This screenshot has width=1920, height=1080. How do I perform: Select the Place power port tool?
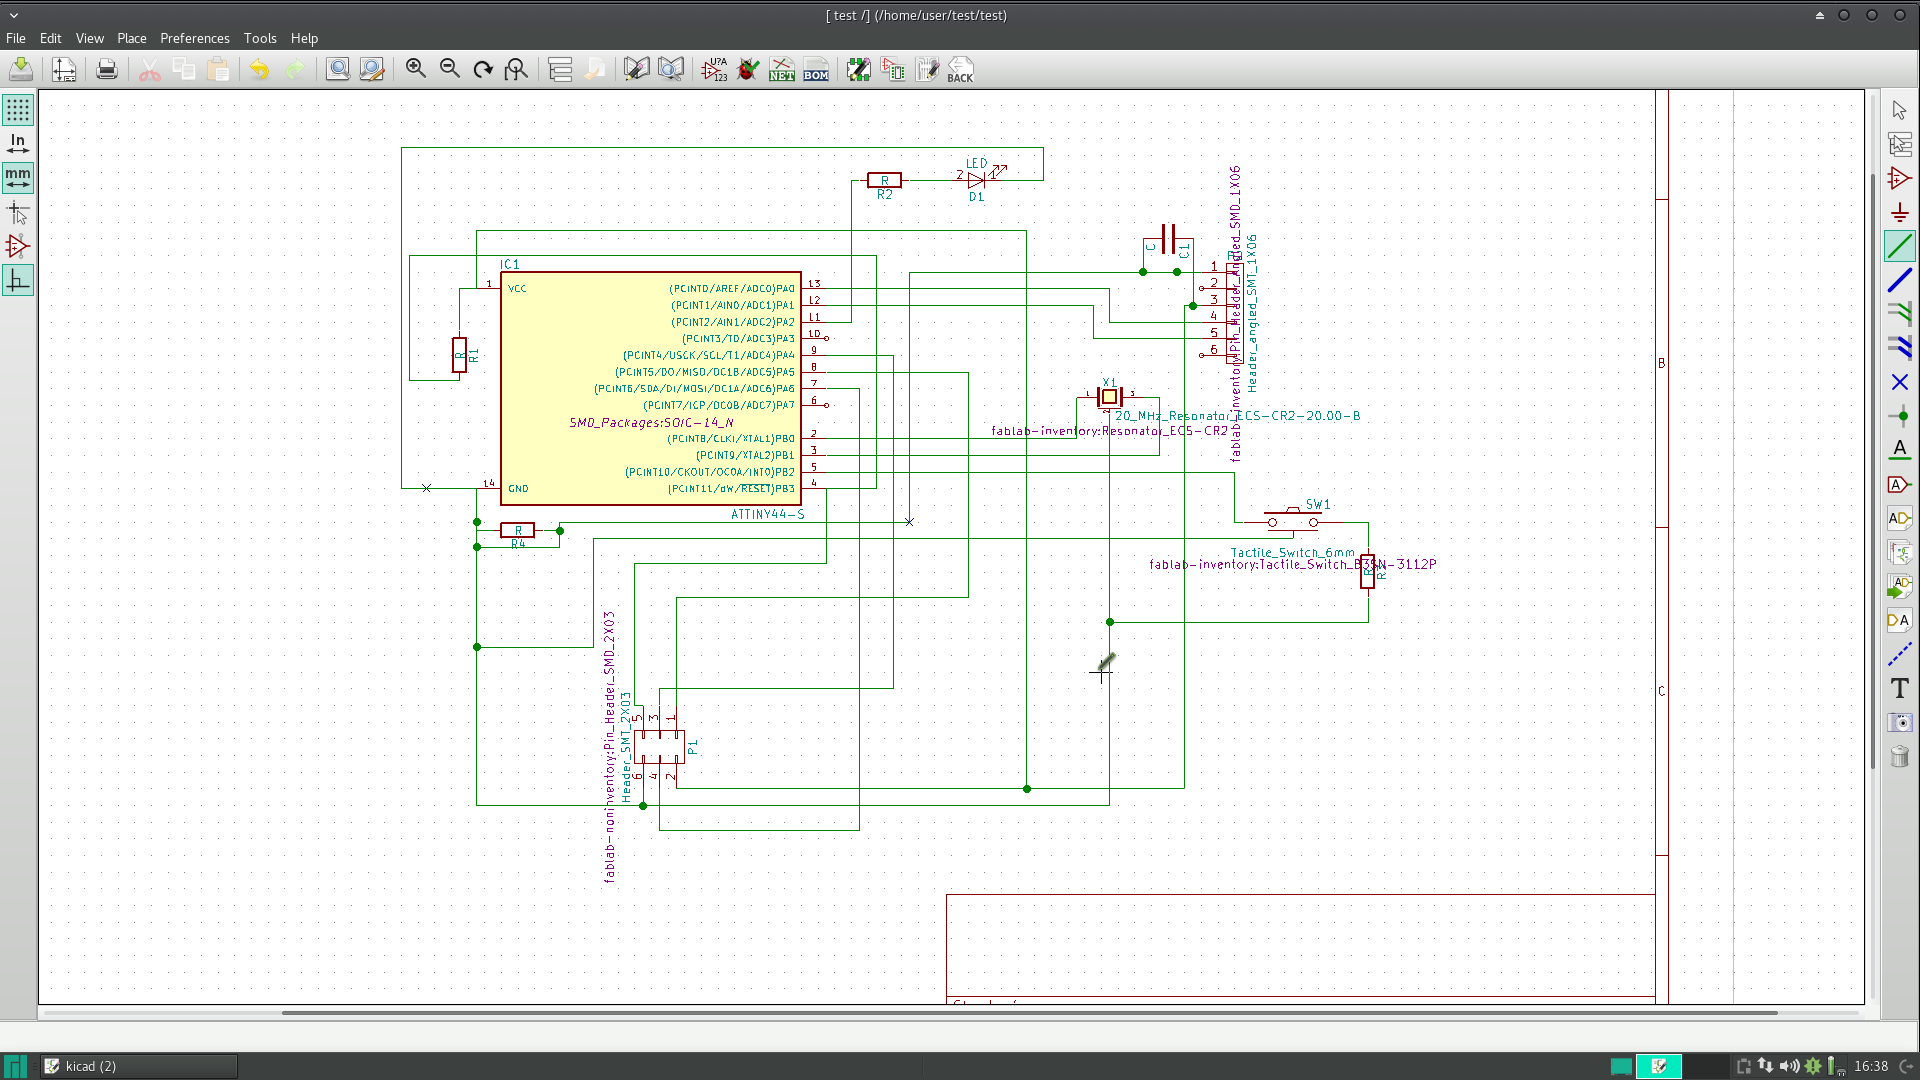(1900, 212)
